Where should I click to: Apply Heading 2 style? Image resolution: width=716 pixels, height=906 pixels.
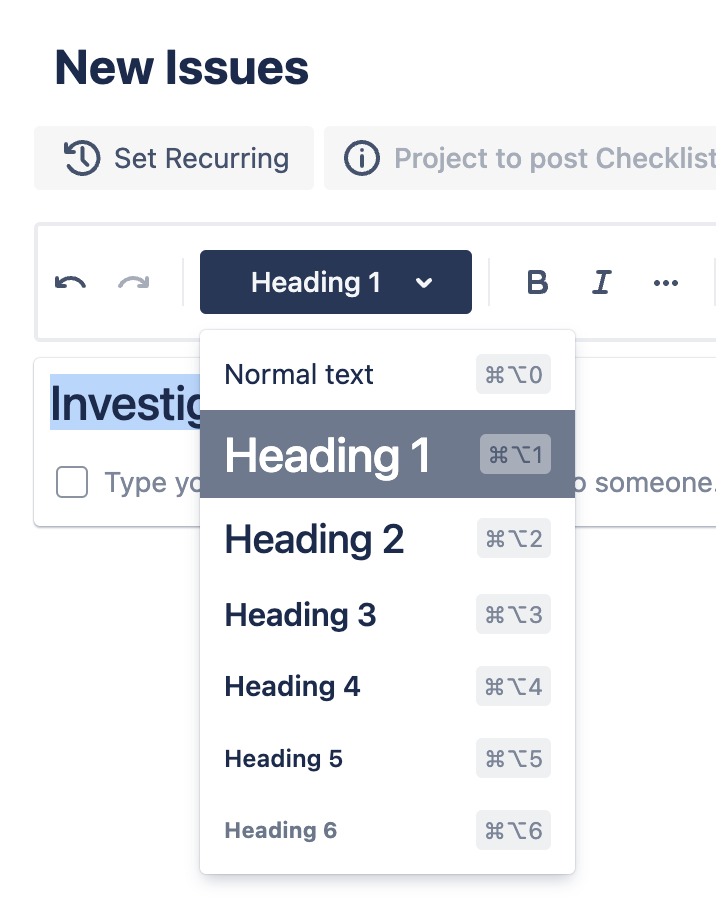pos(314,539)
